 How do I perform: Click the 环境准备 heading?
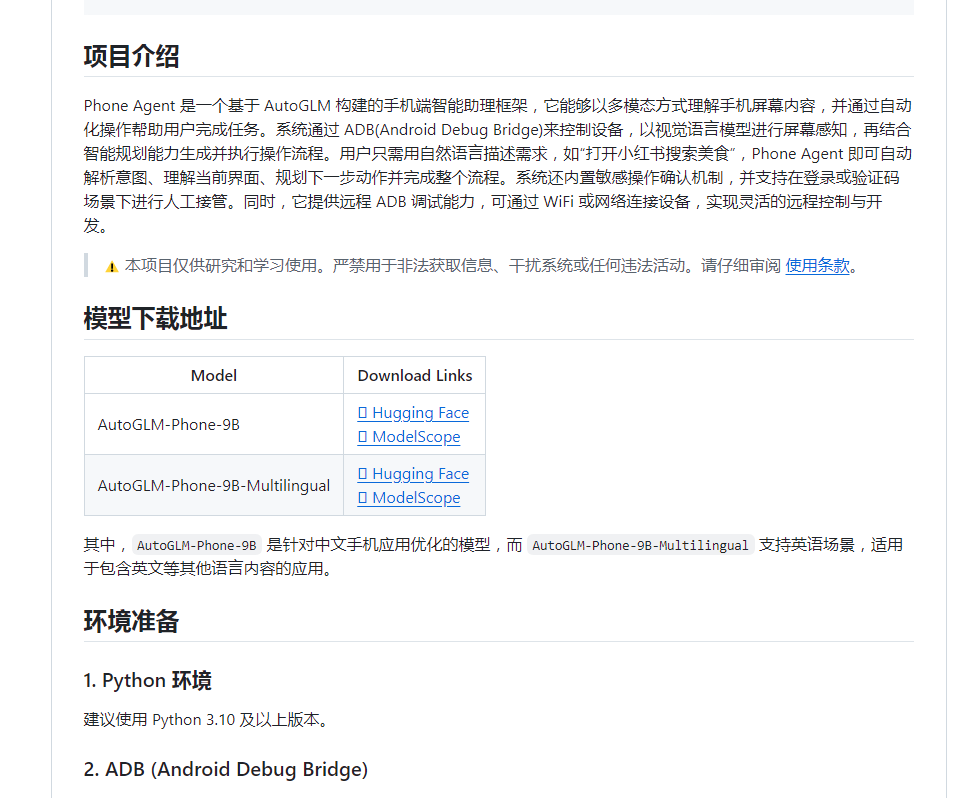tap(131, 621)
